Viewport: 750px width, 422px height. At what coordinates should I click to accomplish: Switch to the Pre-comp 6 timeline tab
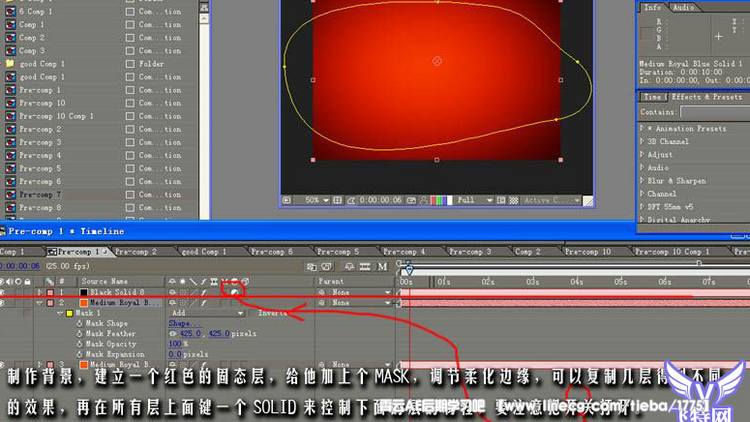point(272,252)
